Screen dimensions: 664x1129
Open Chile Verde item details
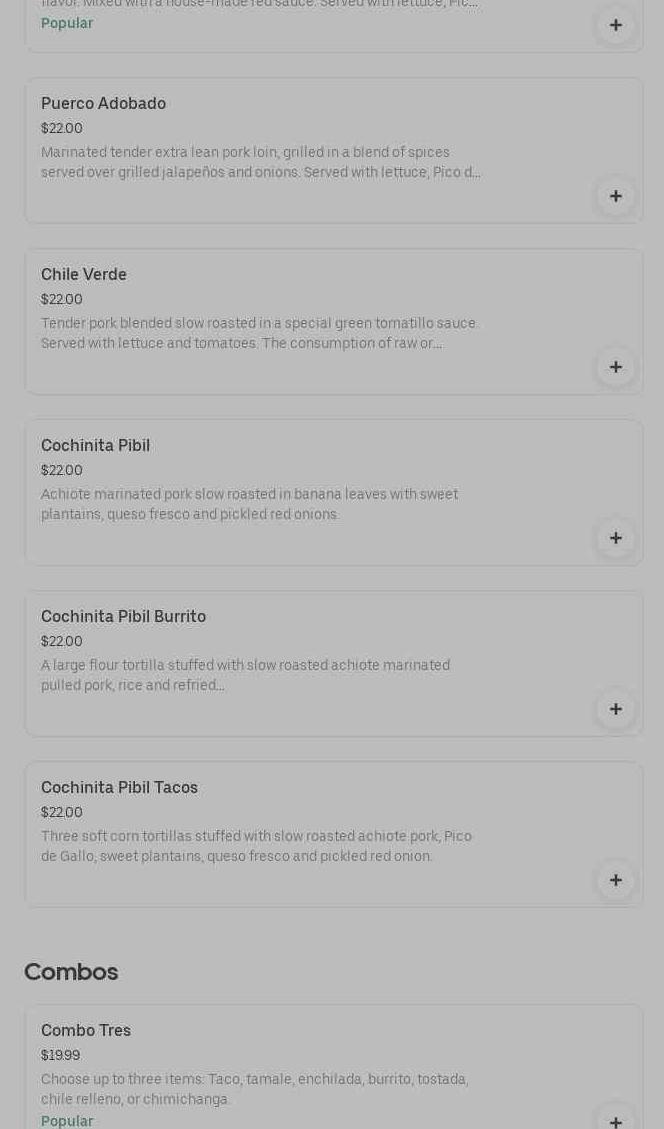84,275
